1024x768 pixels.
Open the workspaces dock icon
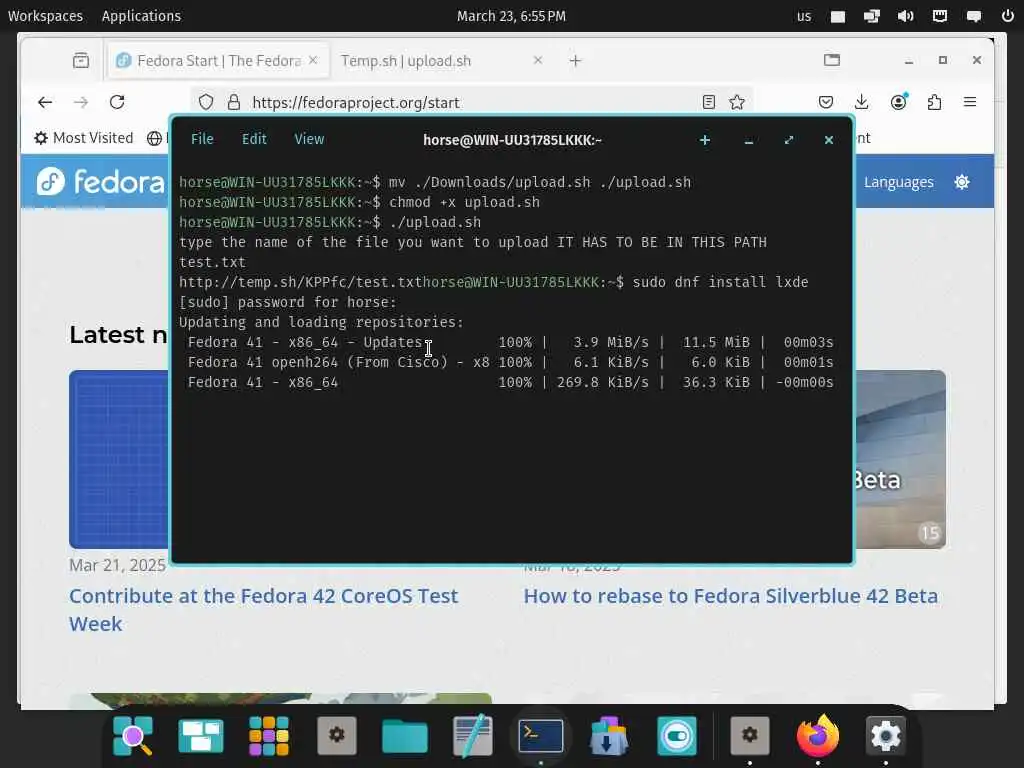[x=201, y=736]
